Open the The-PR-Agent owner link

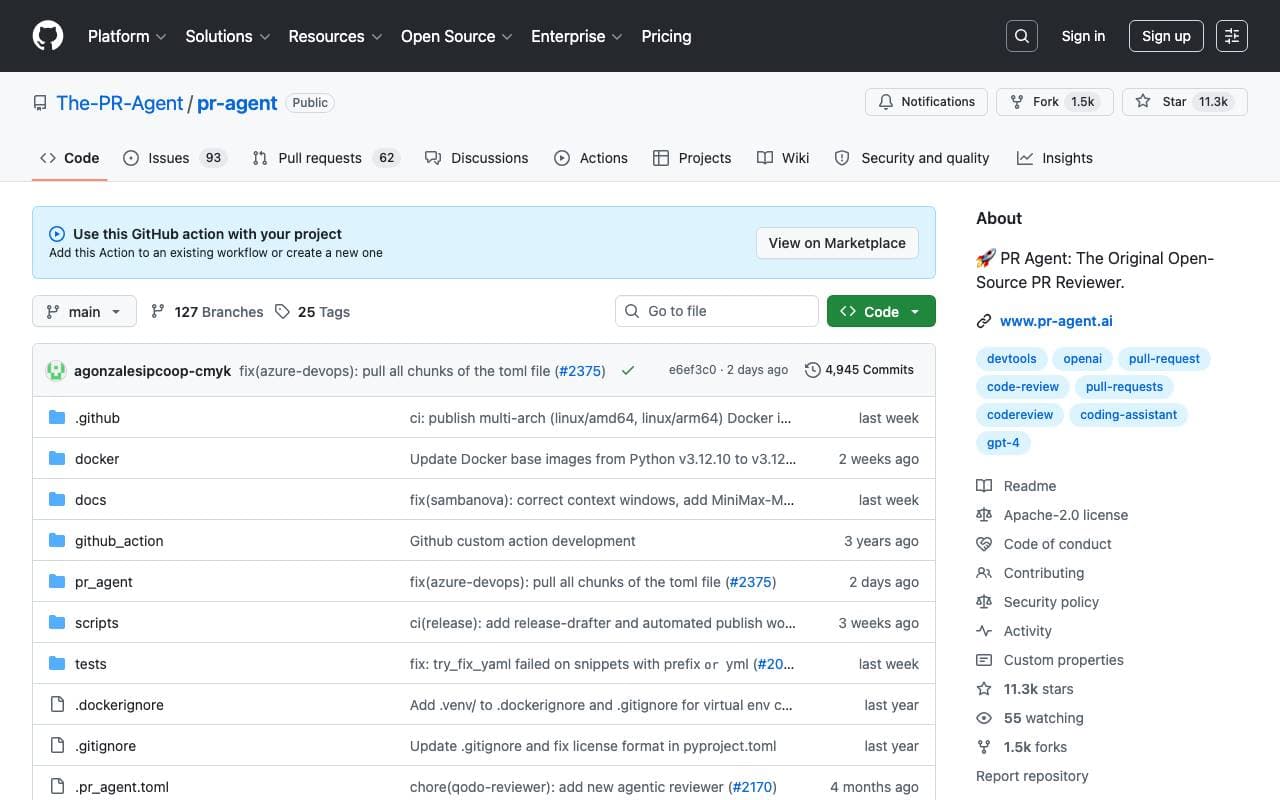[x=120, y=103]
